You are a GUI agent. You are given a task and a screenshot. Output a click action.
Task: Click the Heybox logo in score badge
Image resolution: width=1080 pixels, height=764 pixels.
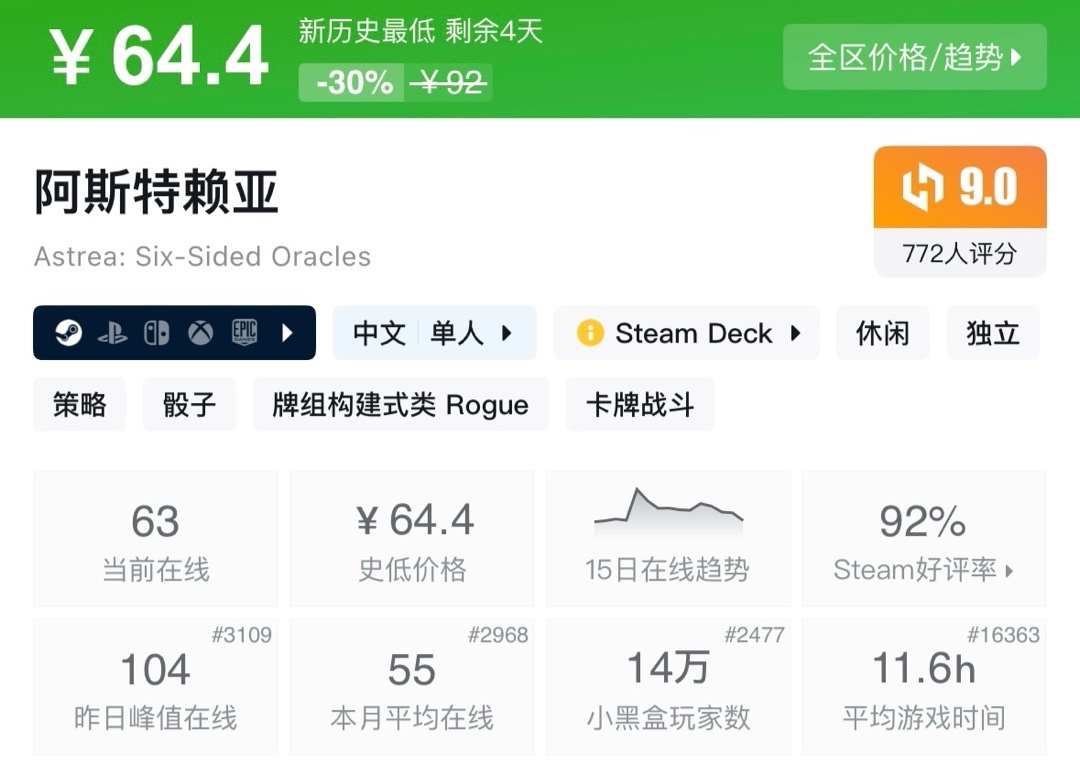coord(923,188)
